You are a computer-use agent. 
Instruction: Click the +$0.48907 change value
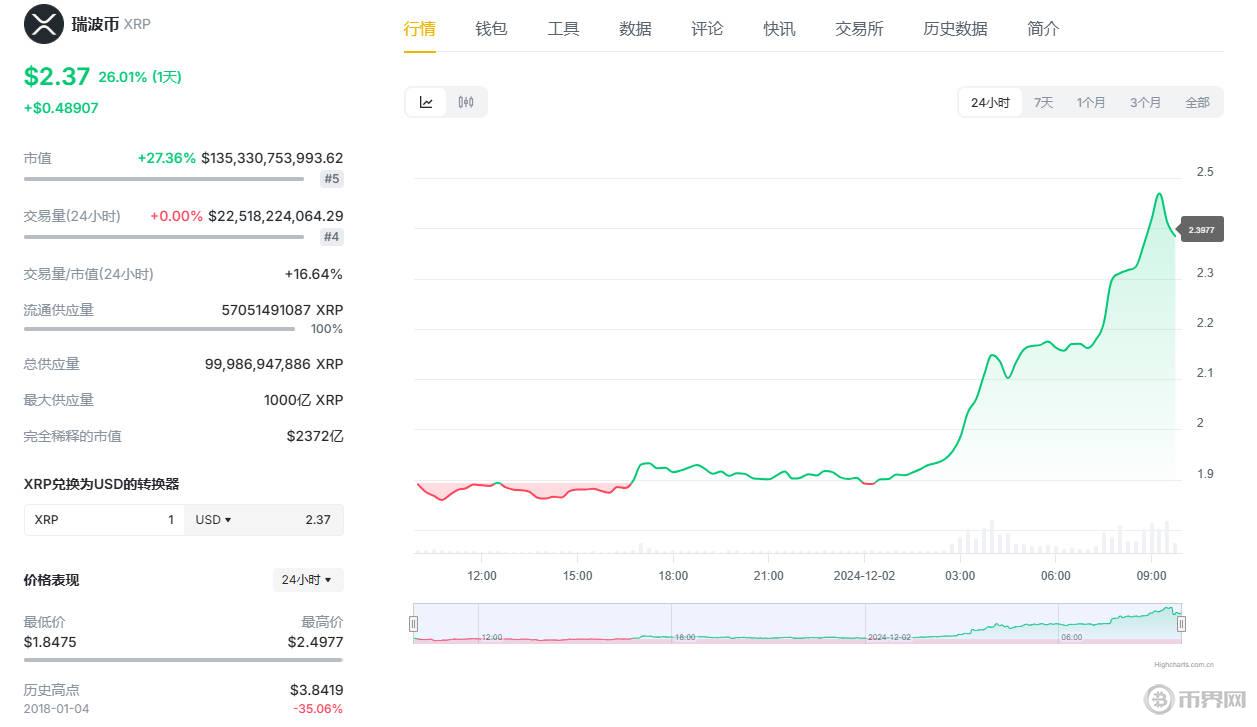61,108
